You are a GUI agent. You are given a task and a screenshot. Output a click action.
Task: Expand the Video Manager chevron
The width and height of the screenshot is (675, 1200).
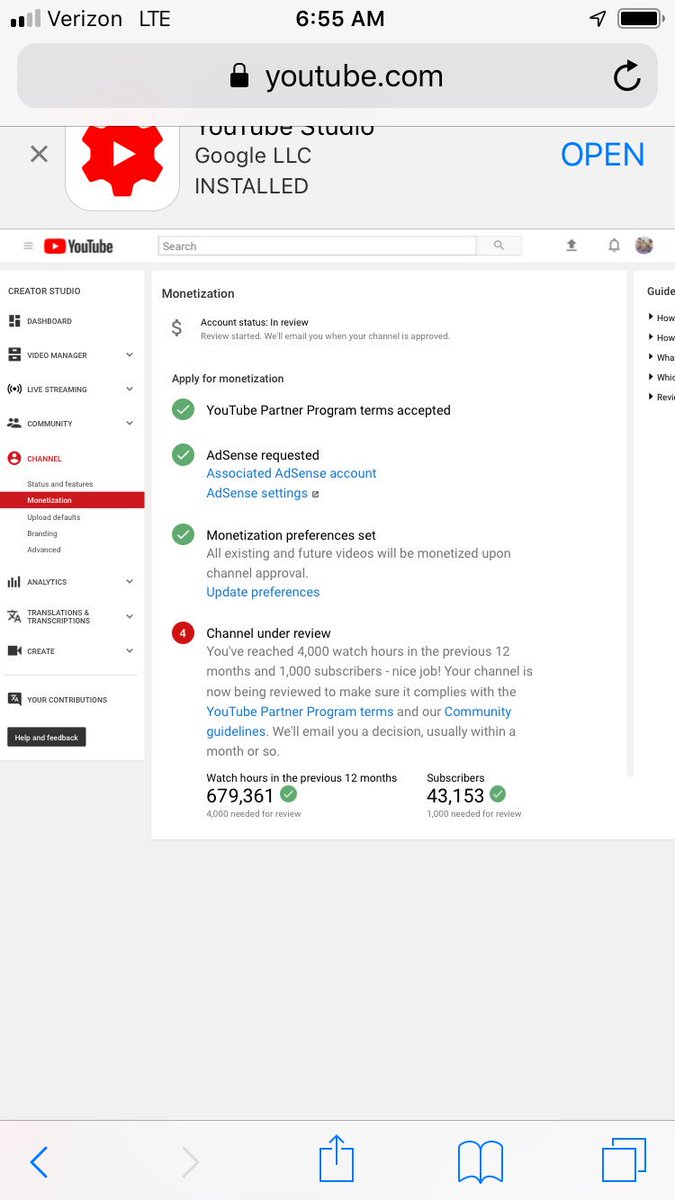[130, 355]
